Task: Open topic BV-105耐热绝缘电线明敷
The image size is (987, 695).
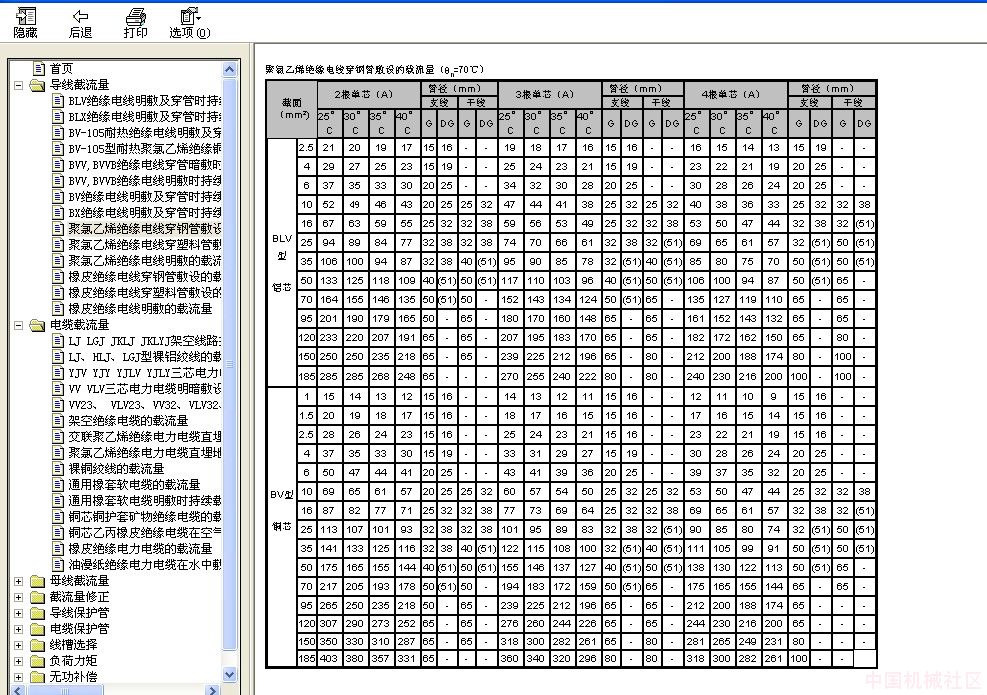Action: pyautogui.click(x=145, y=133)
